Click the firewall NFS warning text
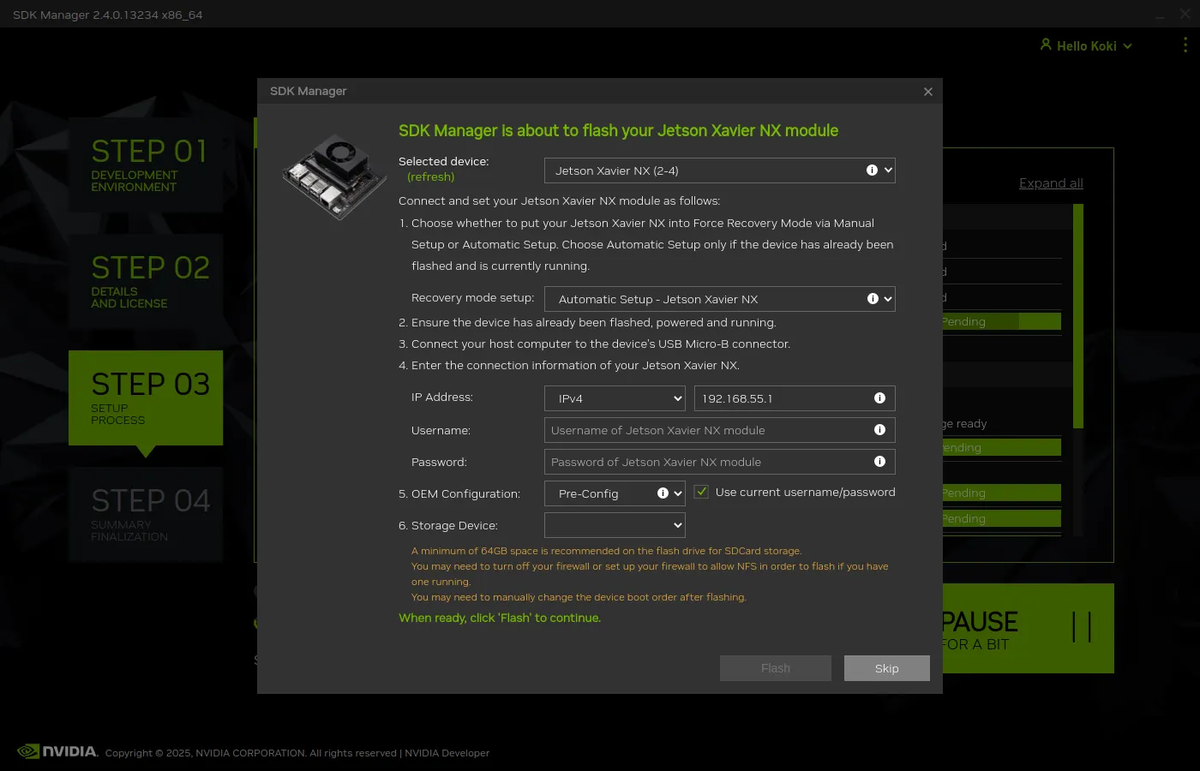Image resolution: width=1200 pixels, height=771 pixels. tap(650, 574)
